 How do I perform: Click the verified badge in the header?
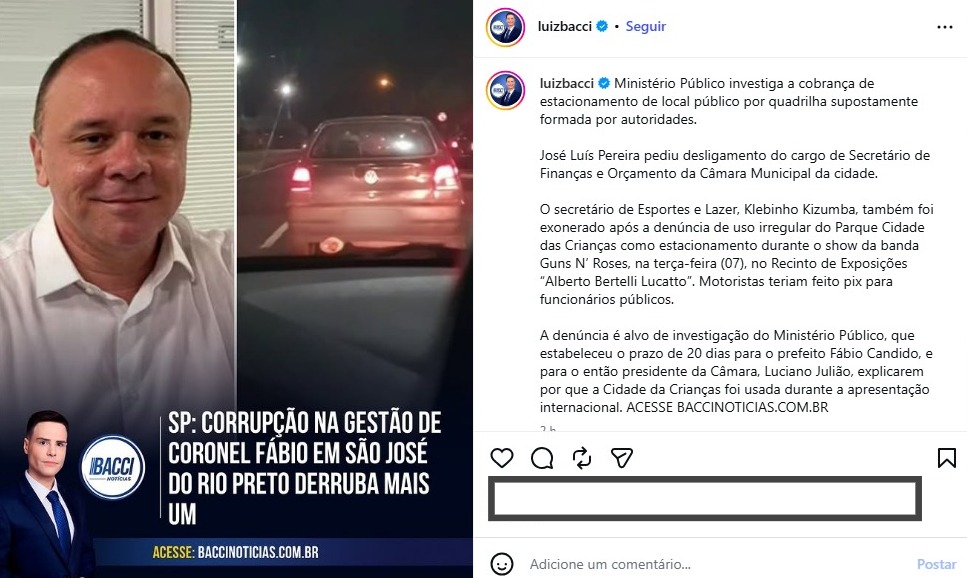[x=603, y=26]
